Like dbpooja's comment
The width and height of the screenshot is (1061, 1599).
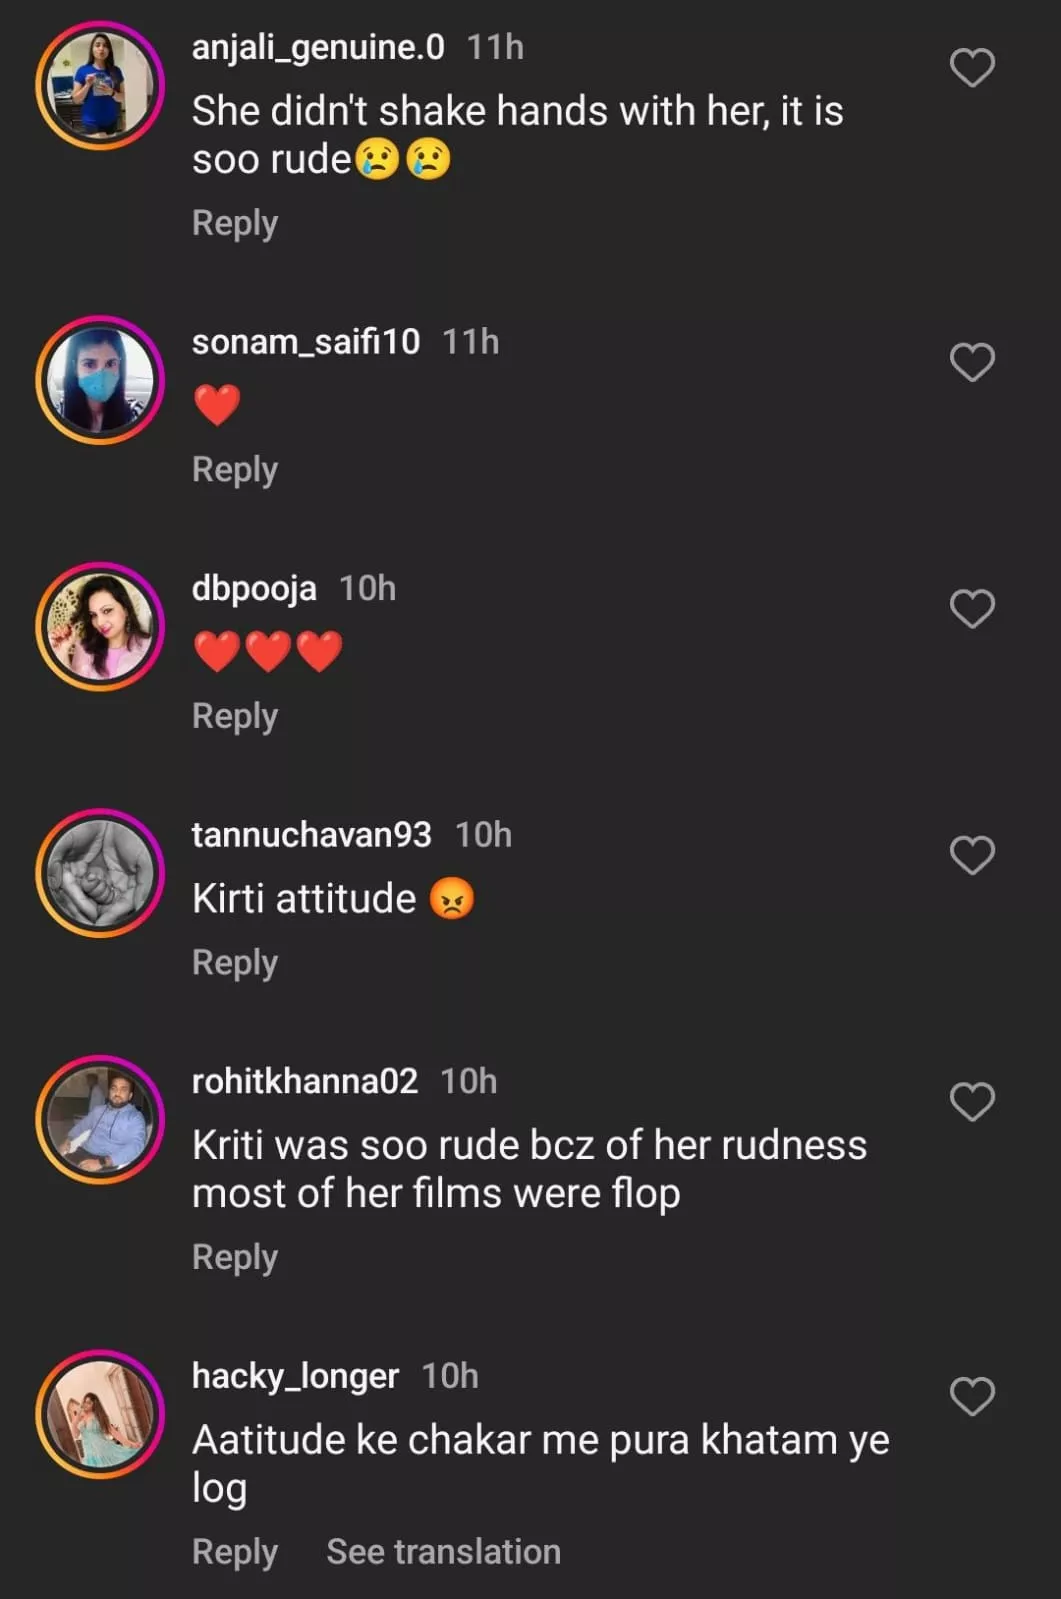click(x=971, y=608)
